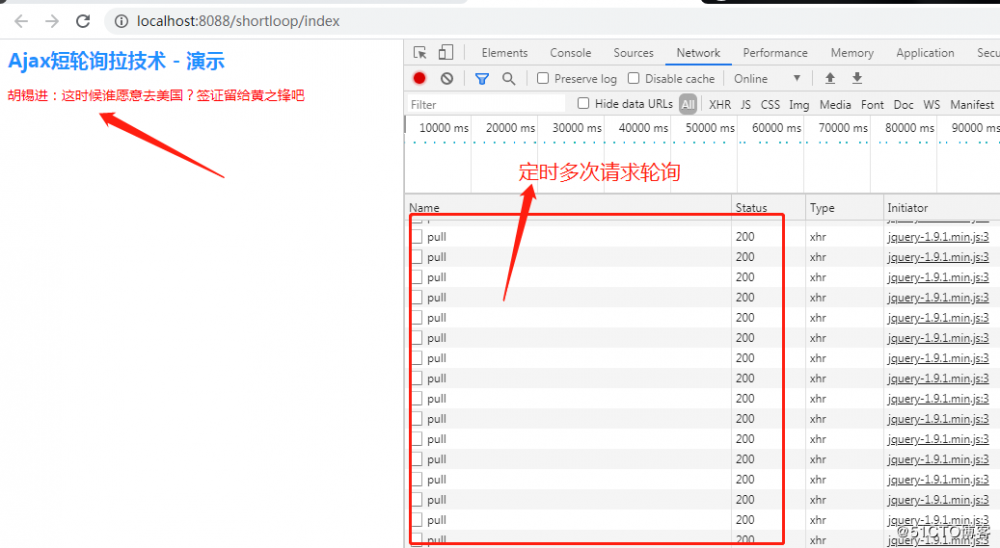Open the Application tab
The width and height of the screenshot is (1000, 548).
[925, 53]
